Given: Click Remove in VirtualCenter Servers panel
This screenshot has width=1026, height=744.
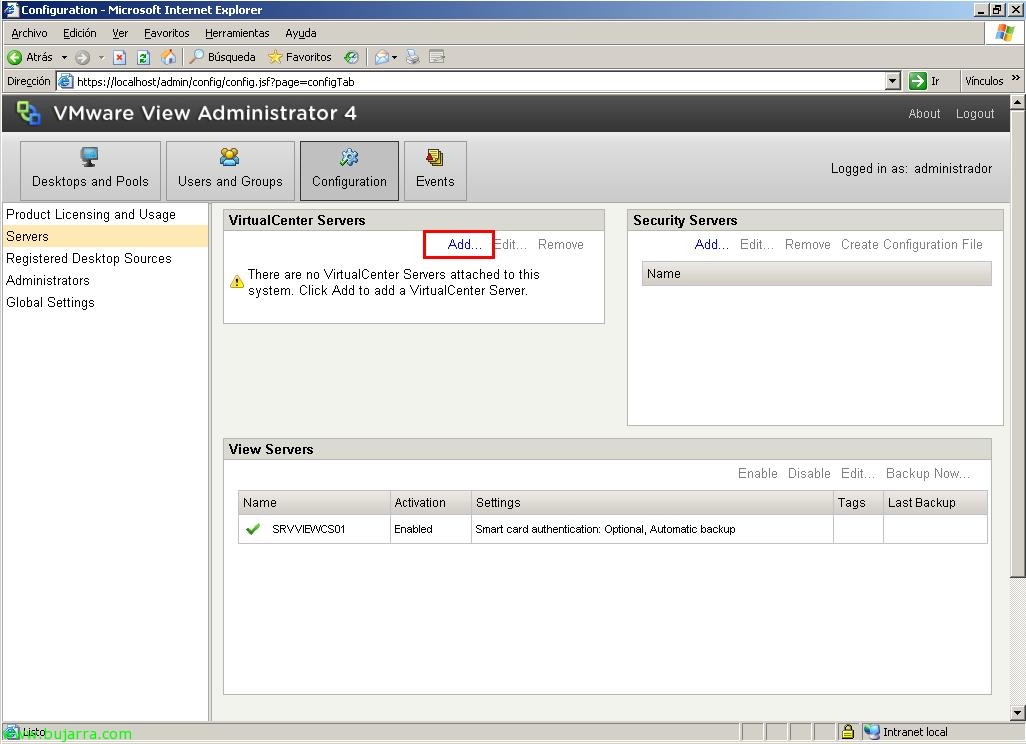Looking at the screenshot, I should point(561,244).
